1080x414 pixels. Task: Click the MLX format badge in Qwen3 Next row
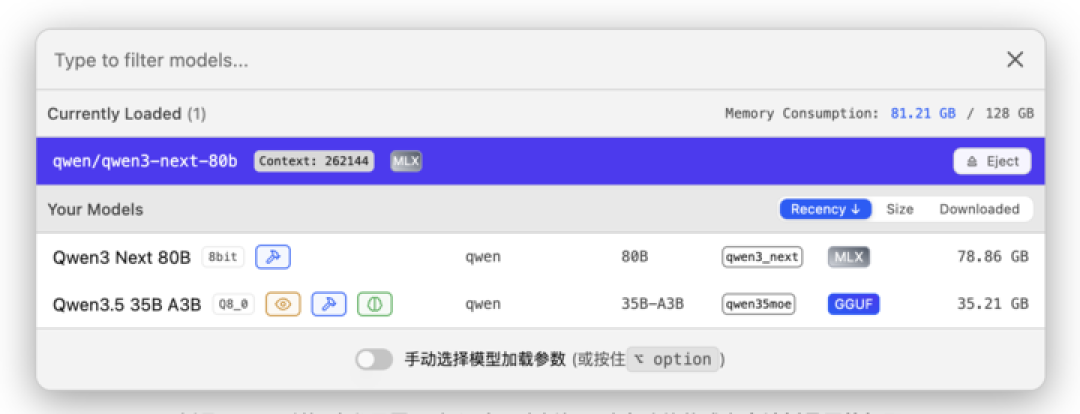(x=849, y=257)
